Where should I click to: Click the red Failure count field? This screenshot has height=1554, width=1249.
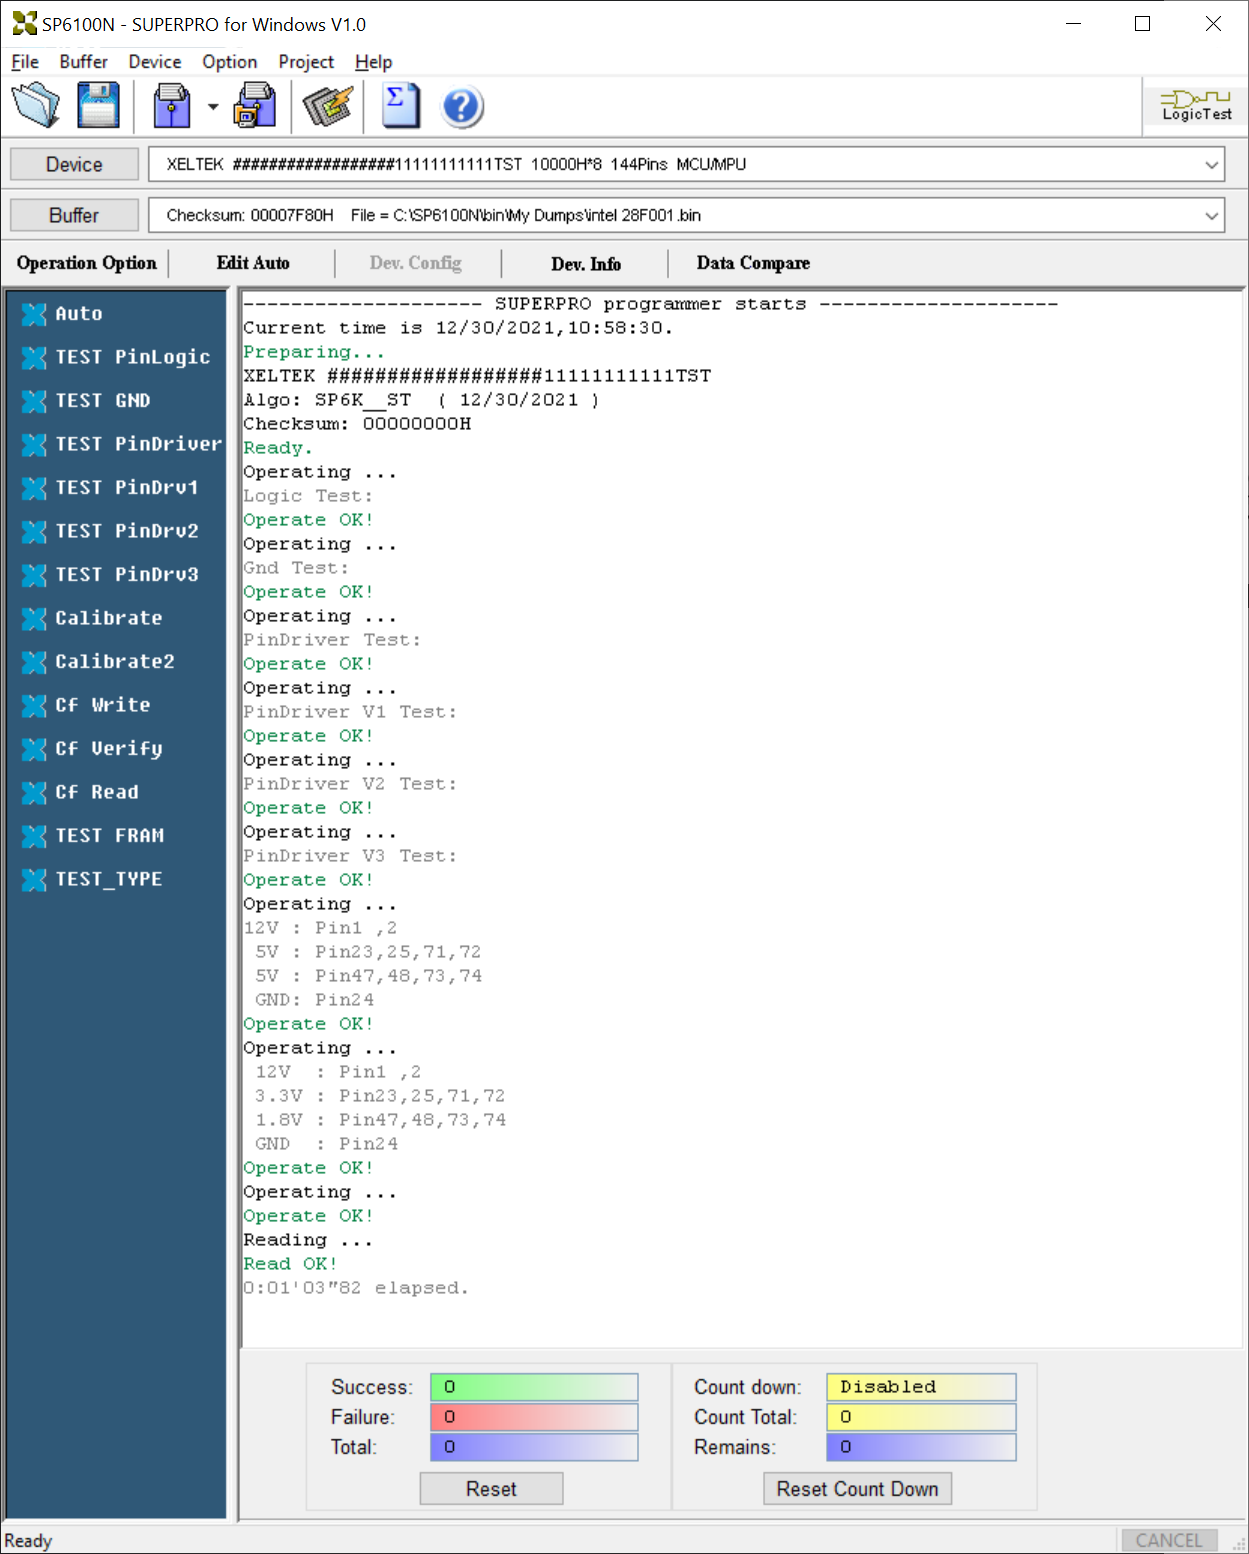[x=534, y=1417]
